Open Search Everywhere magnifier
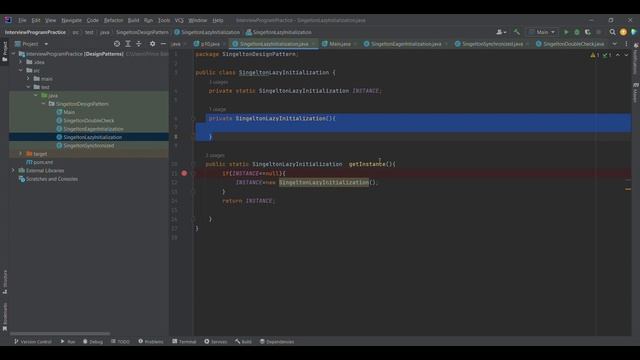640x360 pixels. [x=612, y=32]
